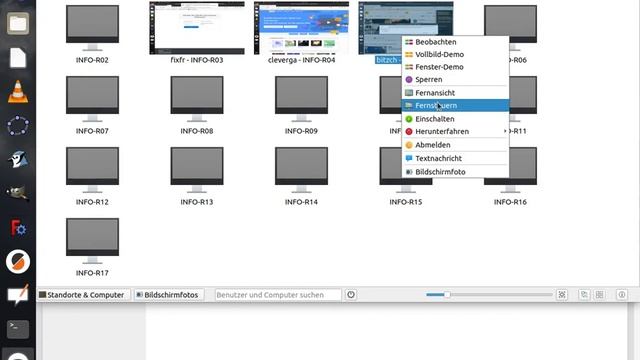
Task: Choose Abmelden from context menu
Action: click(x=456, y=145)
